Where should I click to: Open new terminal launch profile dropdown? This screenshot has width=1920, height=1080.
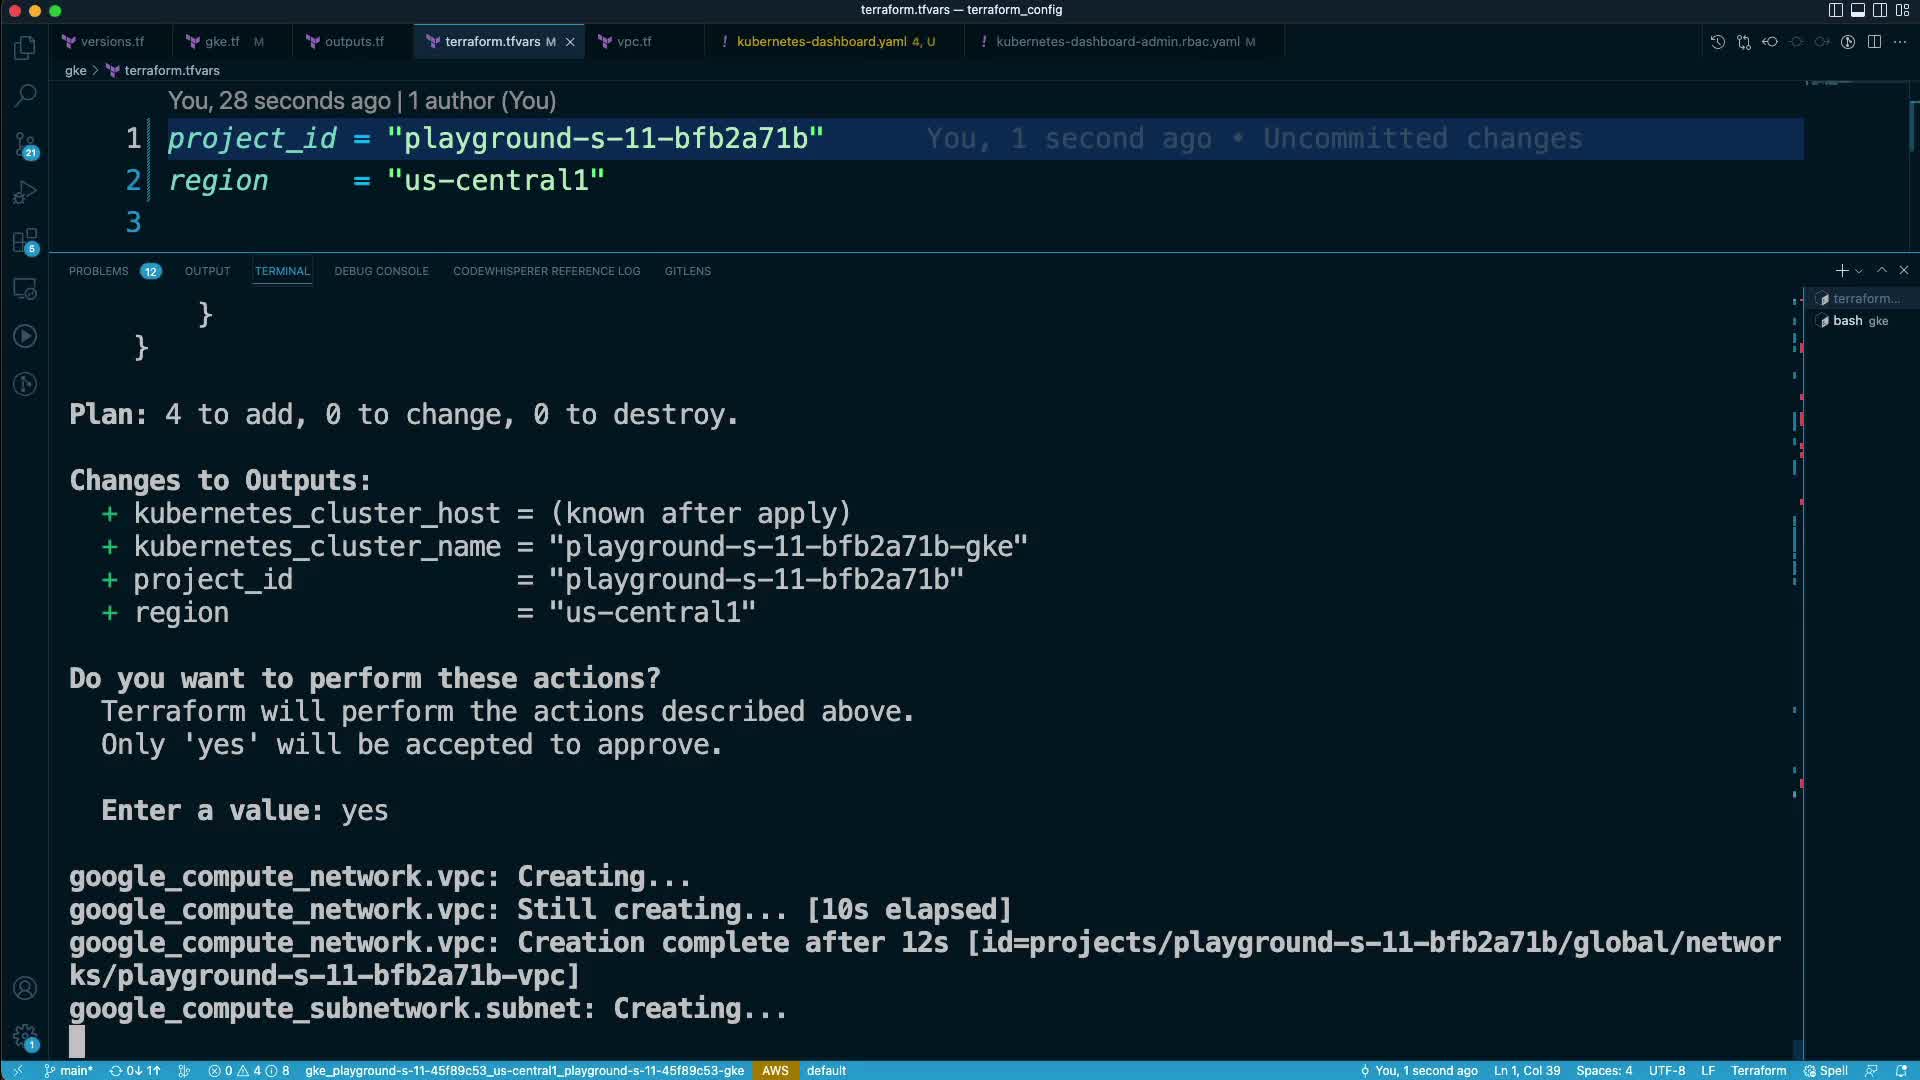click(x=1859, y=271)
